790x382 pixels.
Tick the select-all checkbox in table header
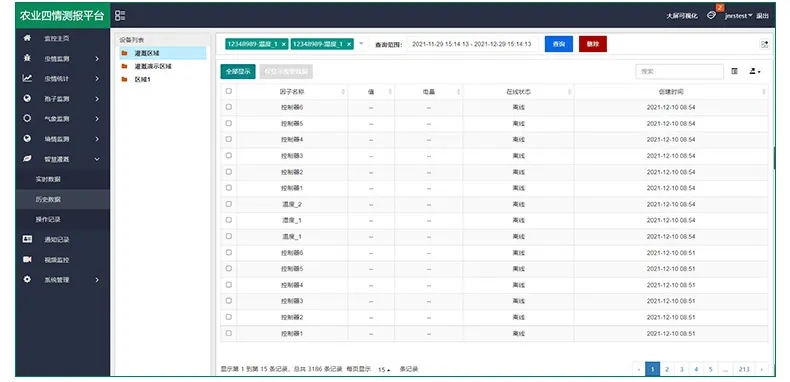pos(229,91)
